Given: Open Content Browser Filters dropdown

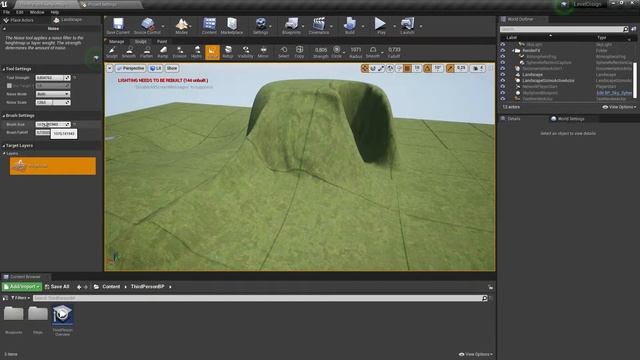Looking at the screenshot, I should (20, 298).
